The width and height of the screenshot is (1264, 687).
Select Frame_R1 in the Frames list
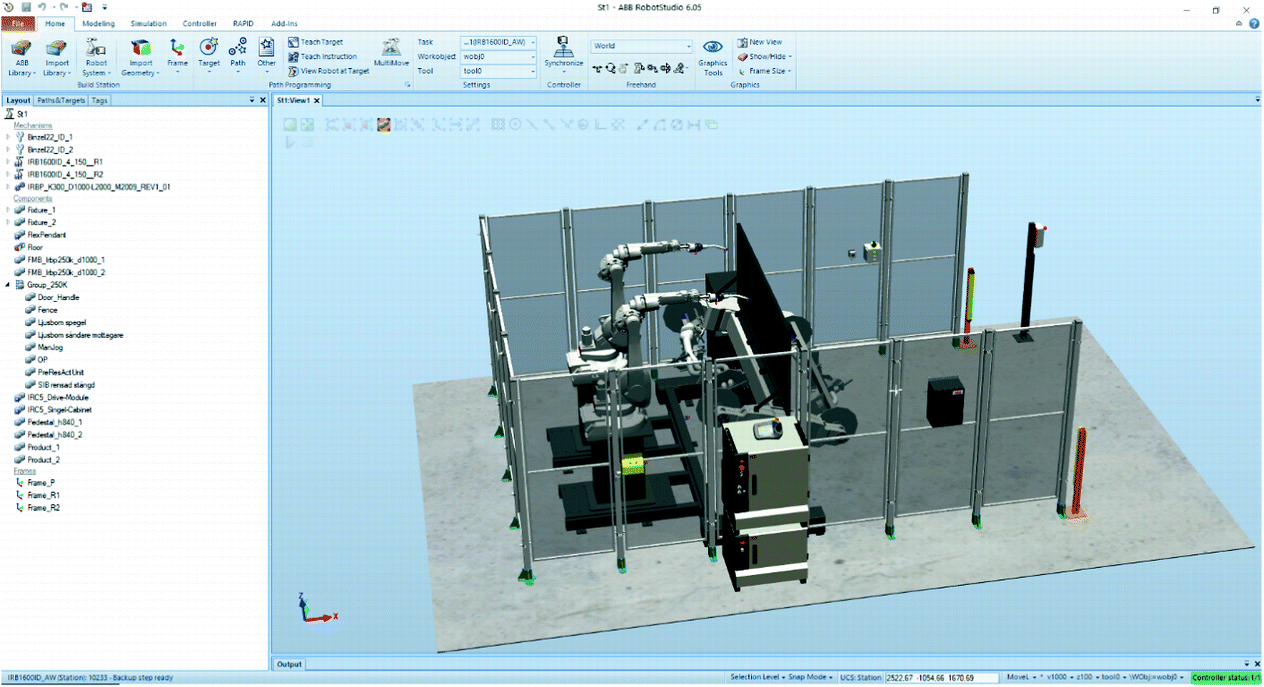pos(38,495)
